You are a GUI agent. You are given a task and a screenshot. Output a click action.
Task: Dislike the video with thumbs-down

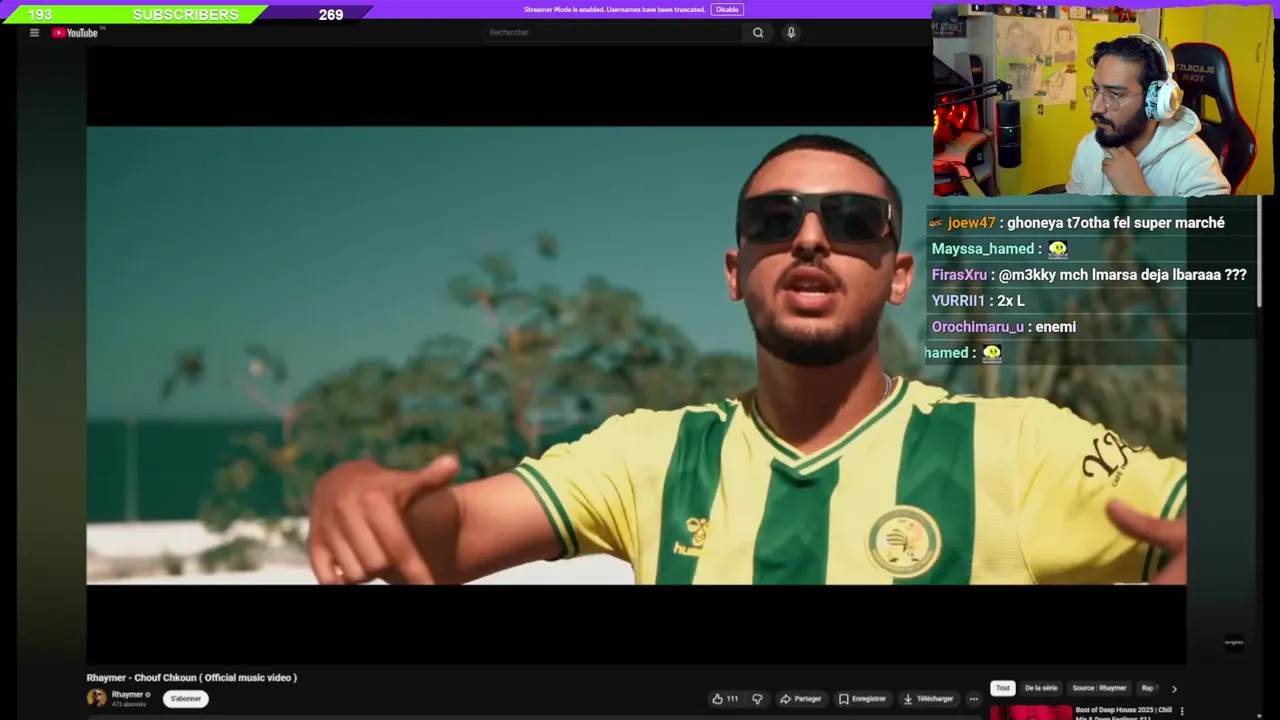point(757,699)
